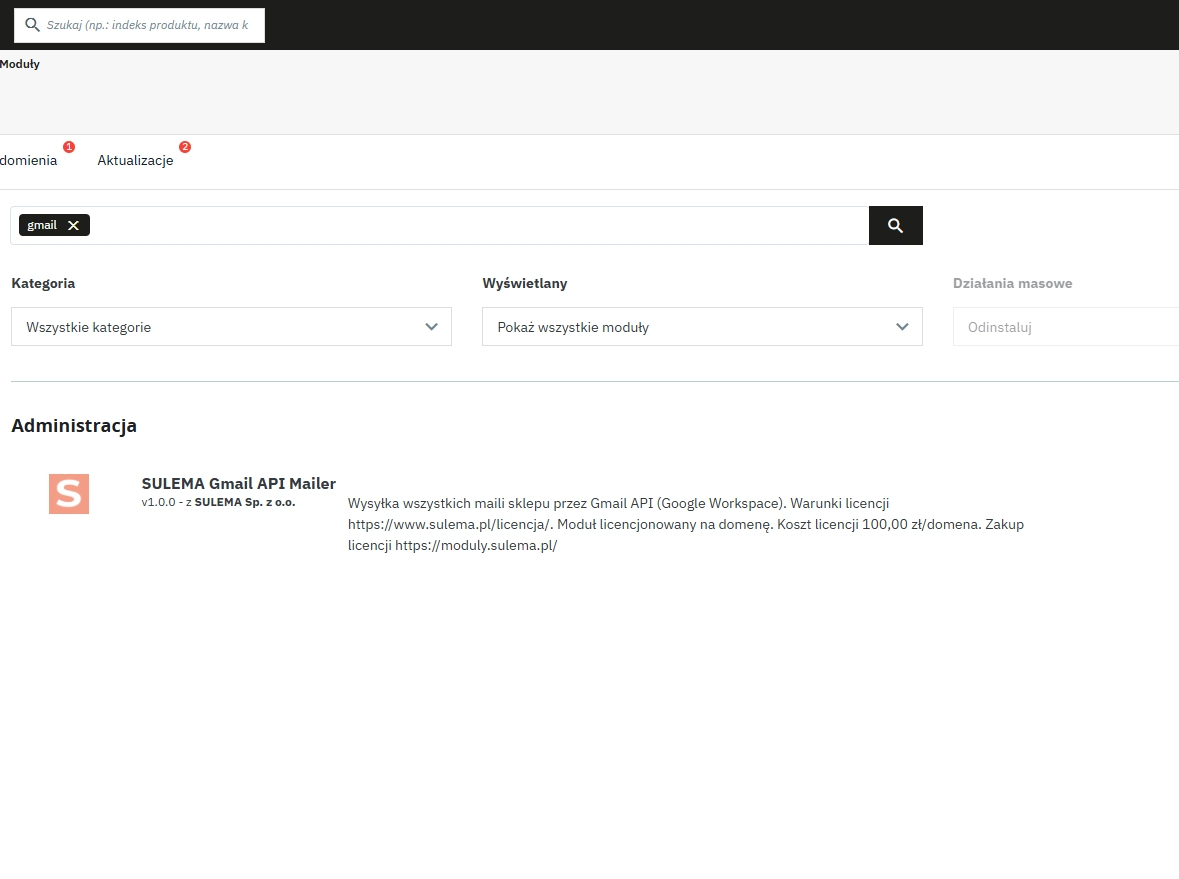Screen dimensions: 1179x879
Task: Select the Administracja section heading
Action: [74, 425]
